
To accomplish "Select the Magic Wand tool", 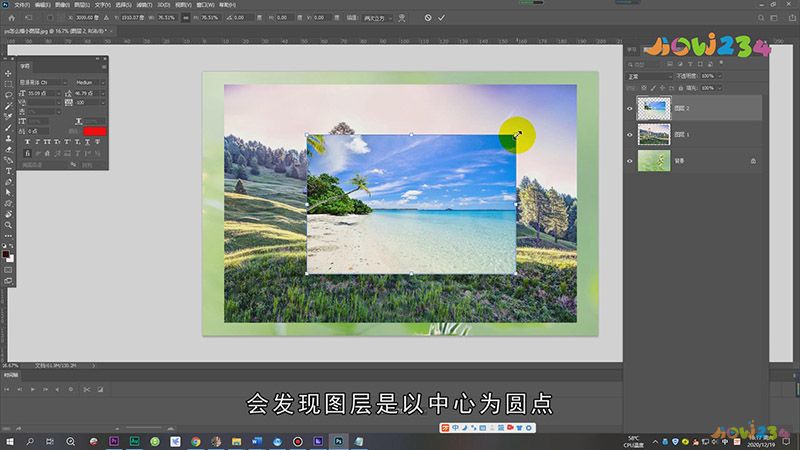I will click(8, 106).
